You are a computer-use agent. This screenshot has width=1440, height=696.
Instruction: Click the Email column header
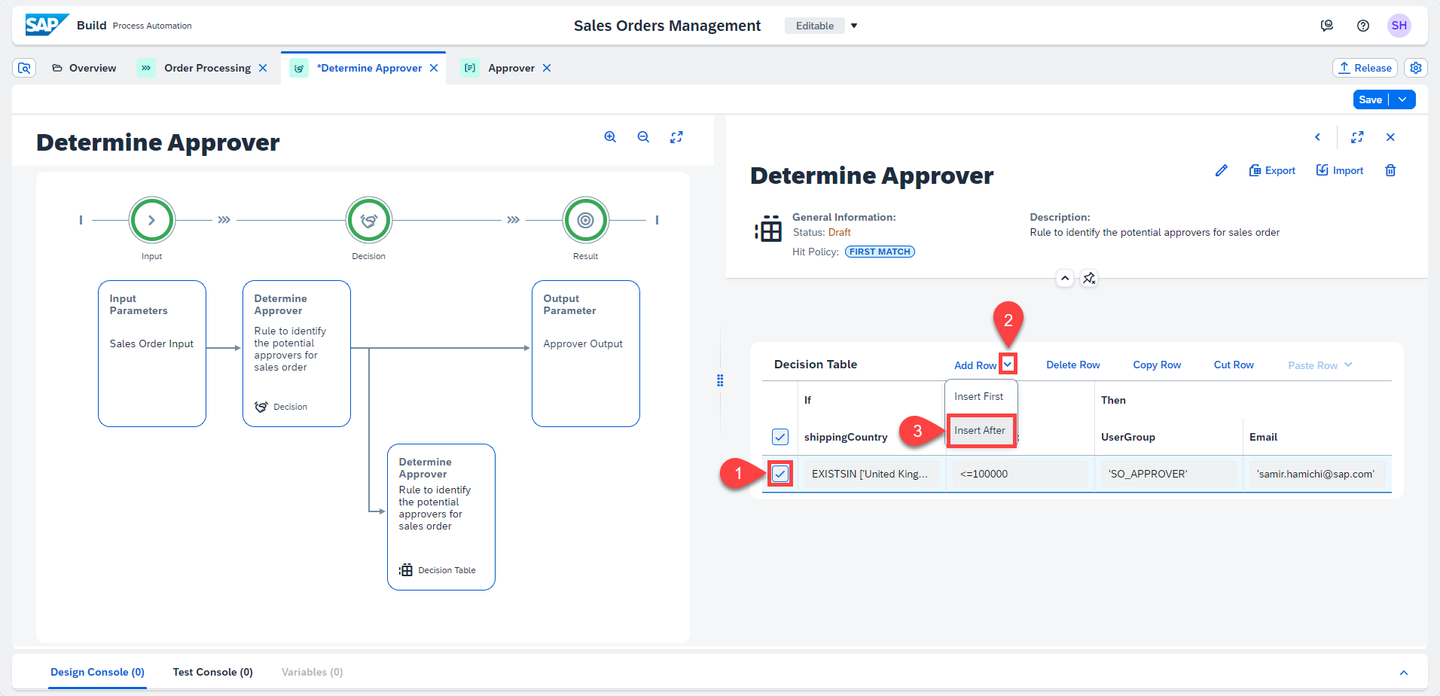[x=1263, y=437]
